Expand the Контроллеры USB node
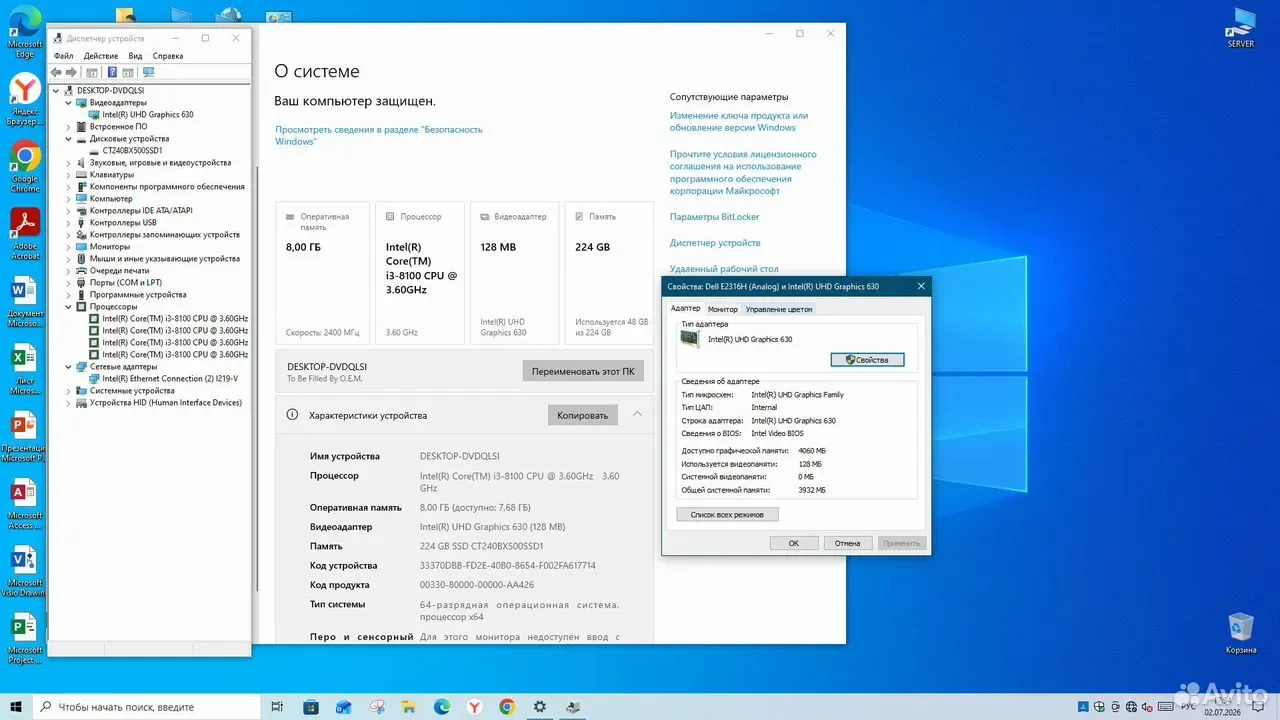This screenshot has height=720, width=1280. (x=69, y=223)
